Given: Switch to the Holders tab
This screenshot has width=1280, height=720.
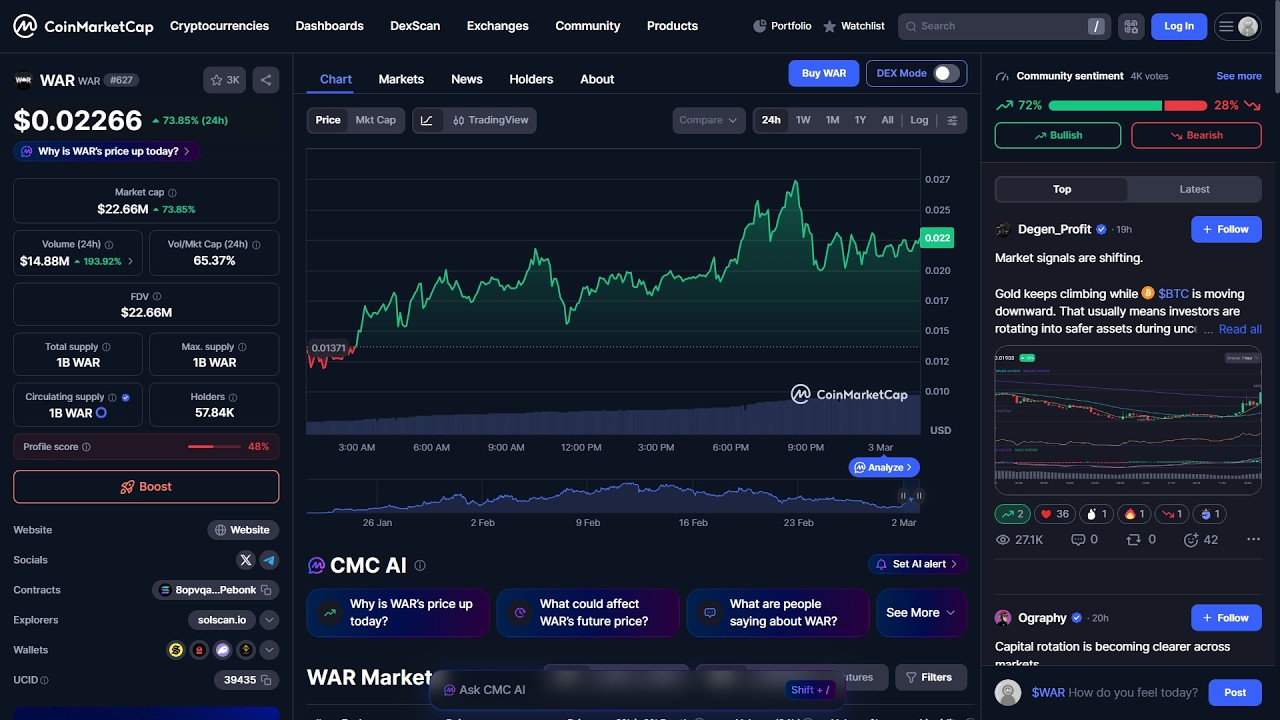Looking at the screenshot, I should pyautogui.click(x=531, y=79).
